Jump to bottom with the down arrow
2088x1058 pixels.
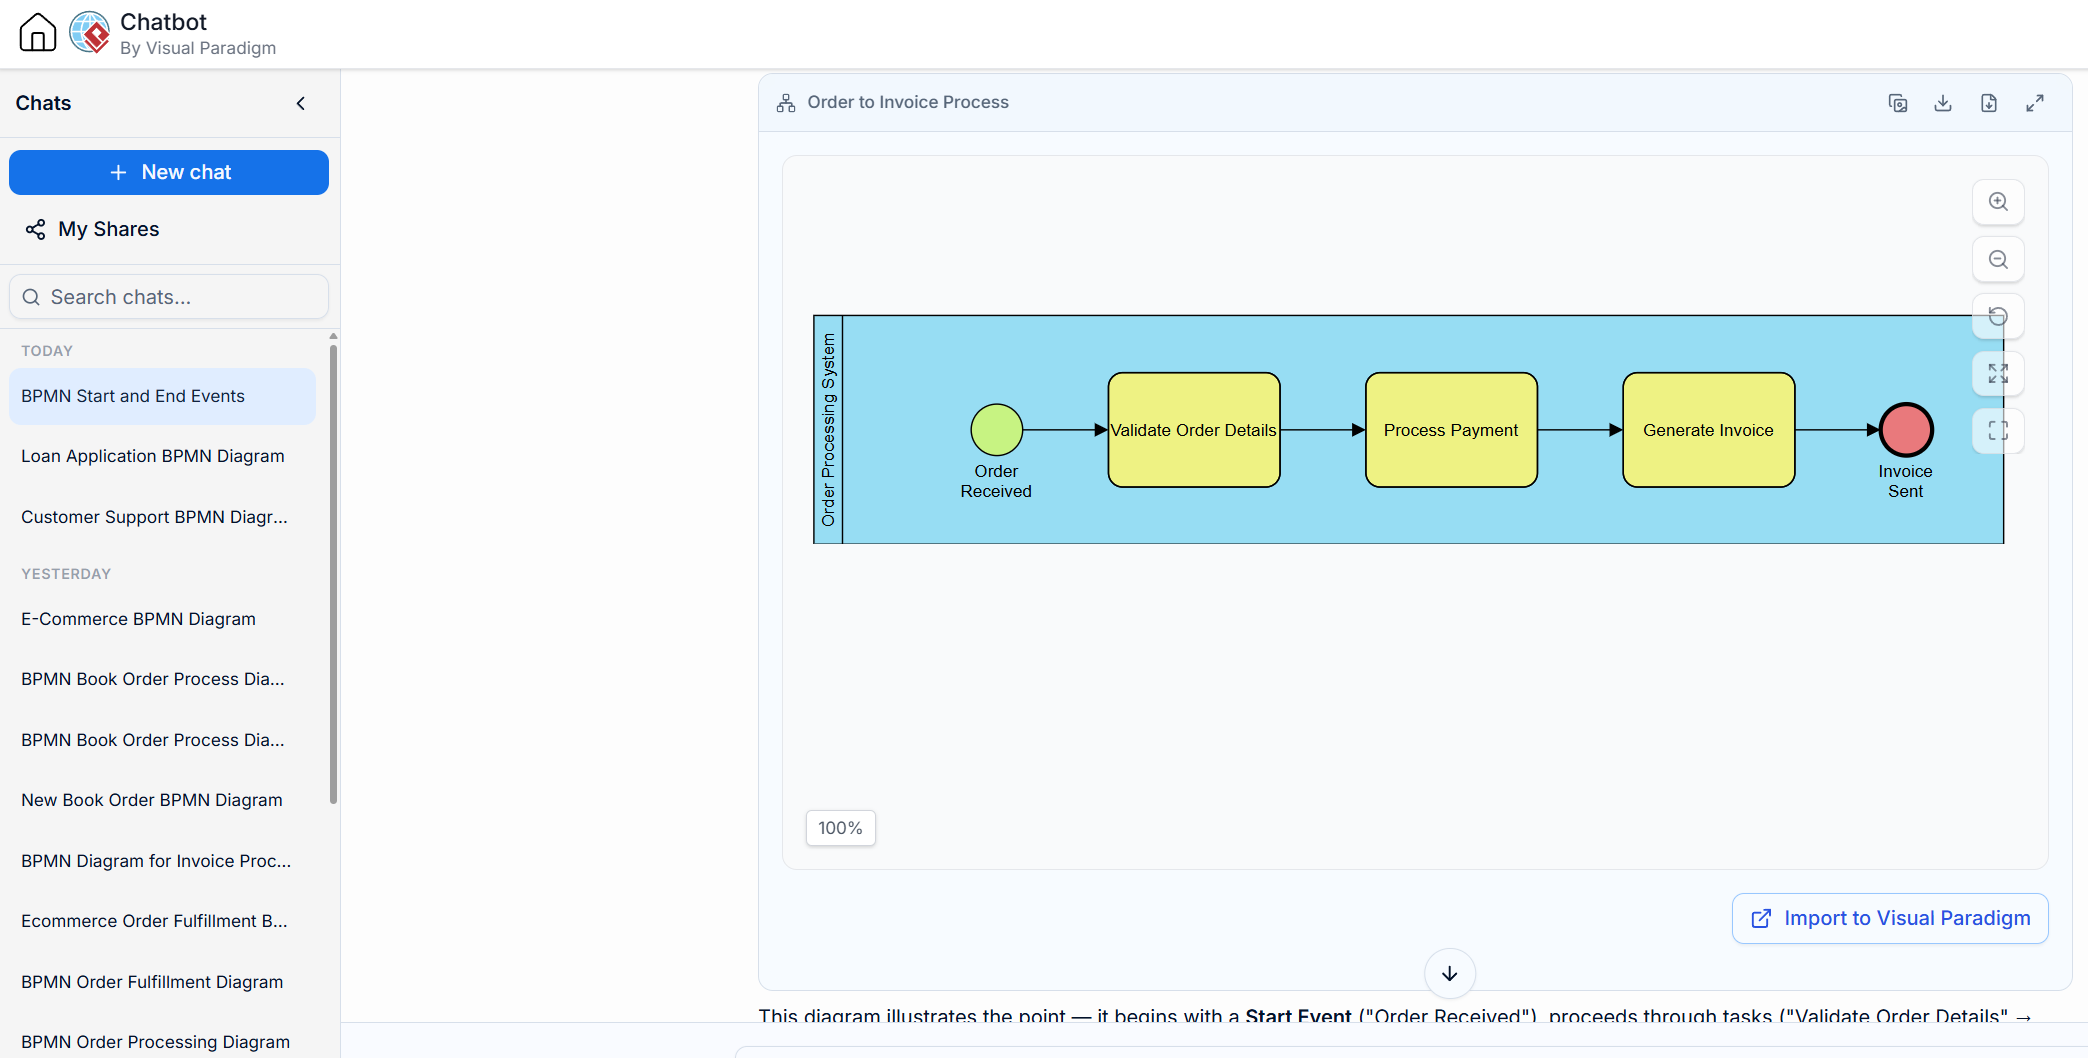pyautogui.click(x=1450, y=974)
